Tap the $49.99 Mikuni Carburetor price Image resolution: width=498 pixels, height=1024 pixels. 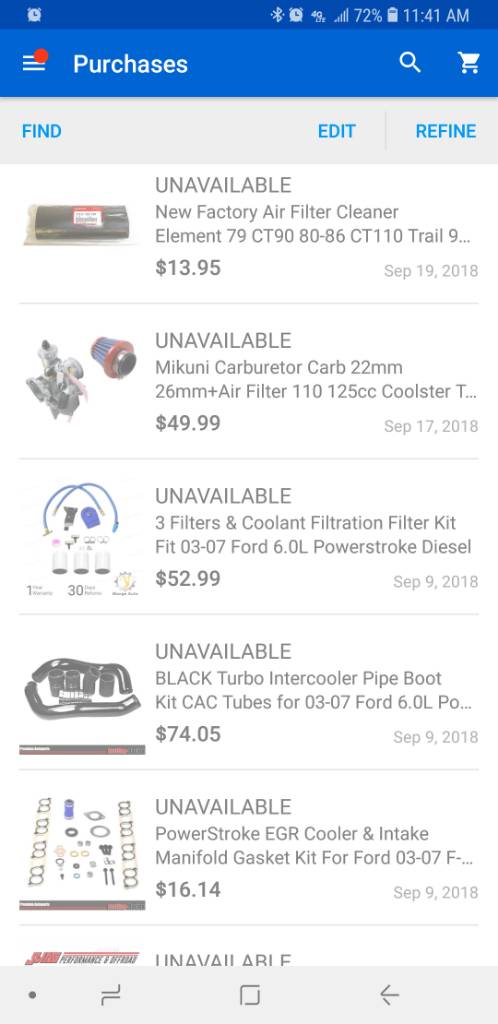[188, 423]
